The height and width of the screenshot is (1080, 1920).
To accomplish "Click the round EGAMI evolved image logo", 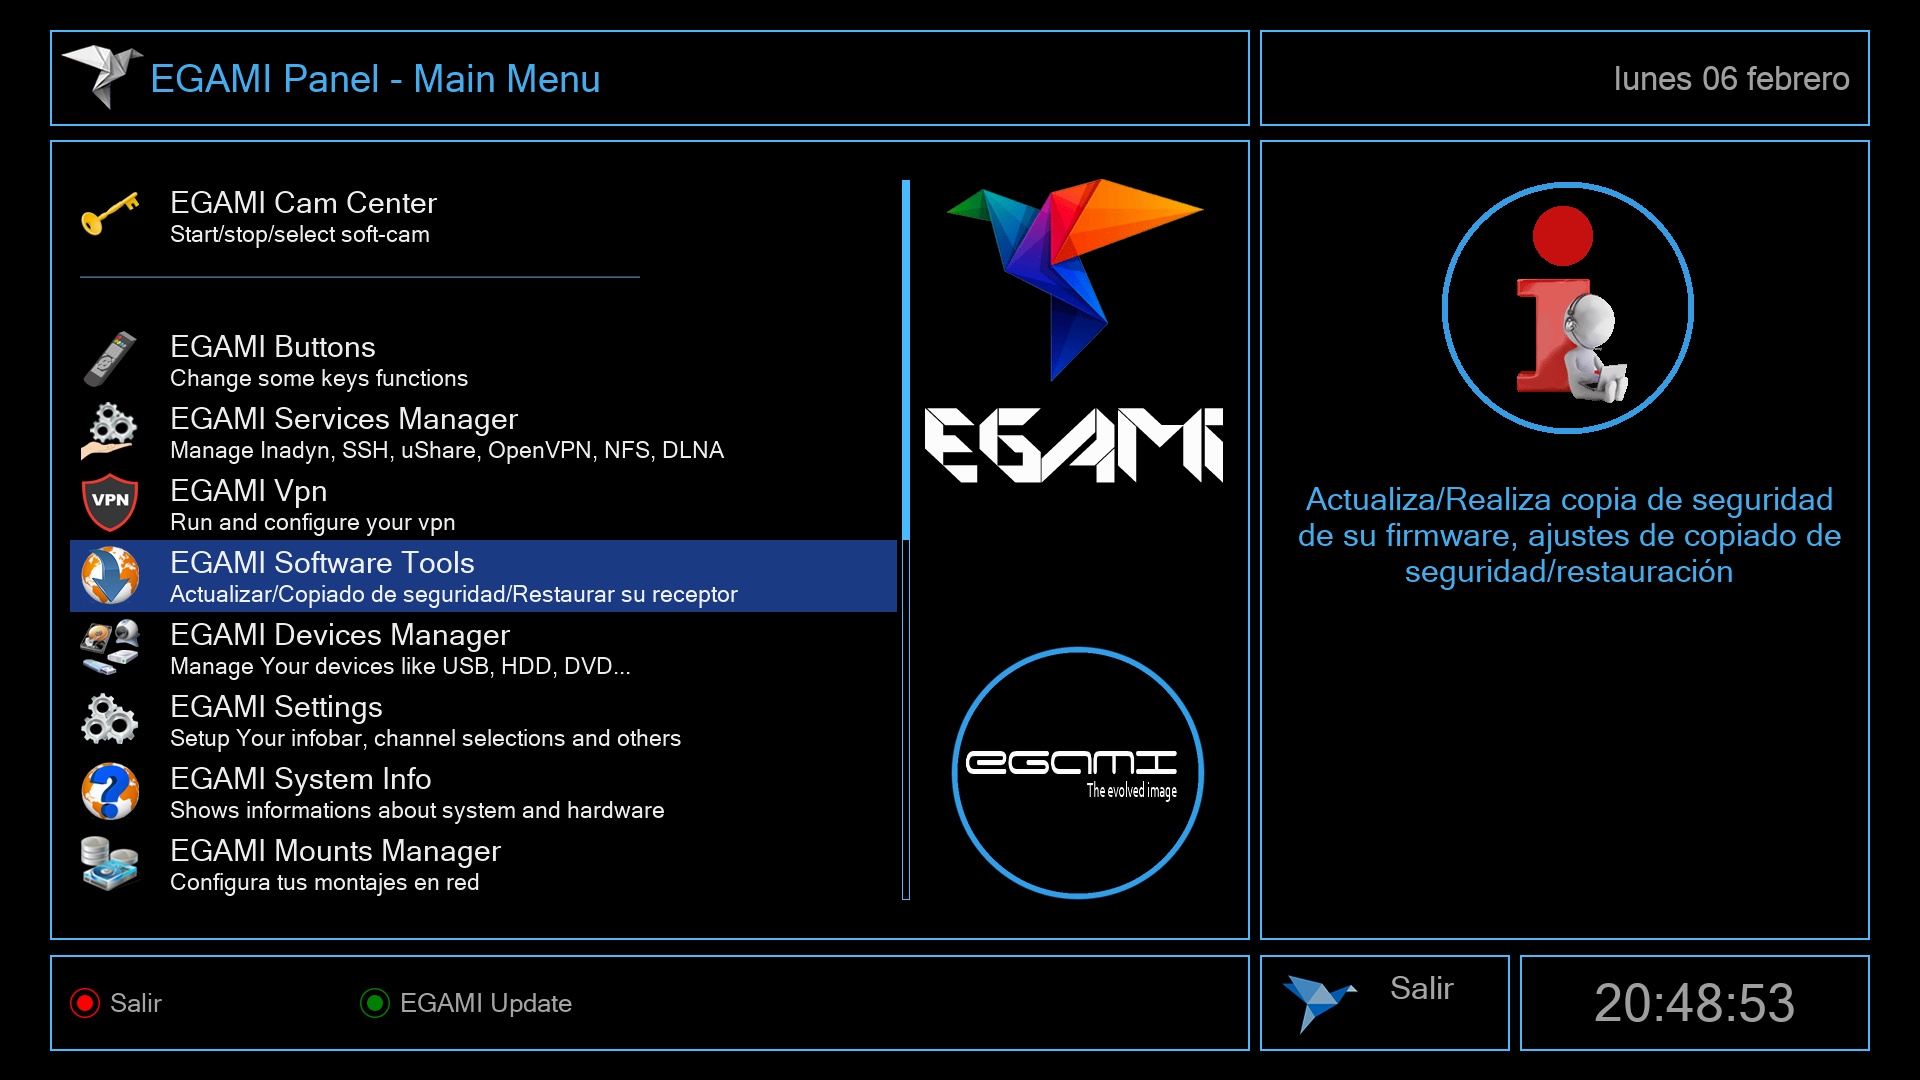I will [x=1077, y=772].
